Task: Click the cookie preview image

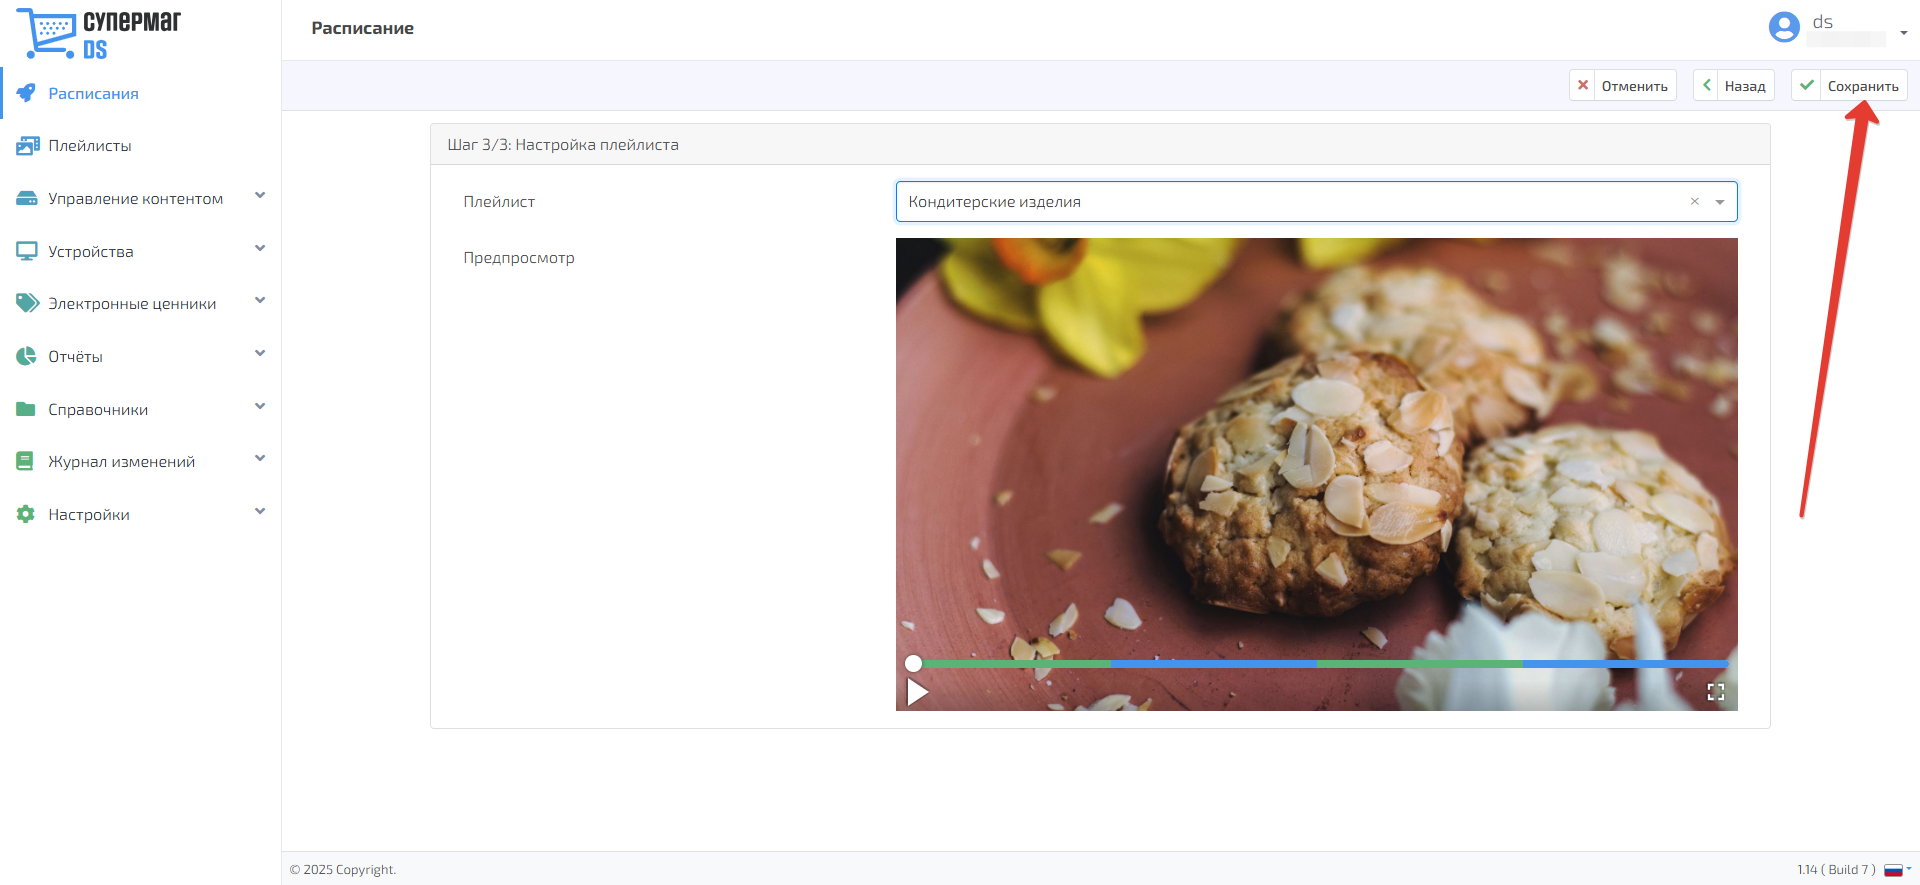Action: coord(1316,474)
